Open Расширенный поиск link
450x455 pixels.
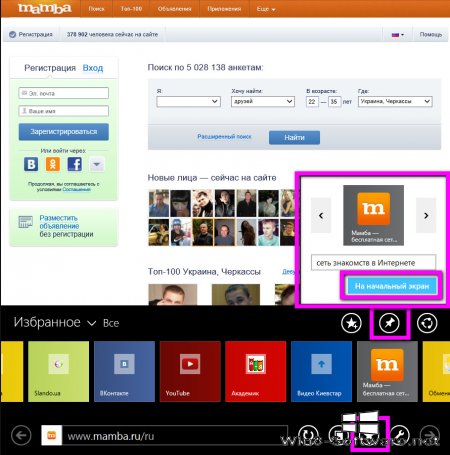click(224, 137)
